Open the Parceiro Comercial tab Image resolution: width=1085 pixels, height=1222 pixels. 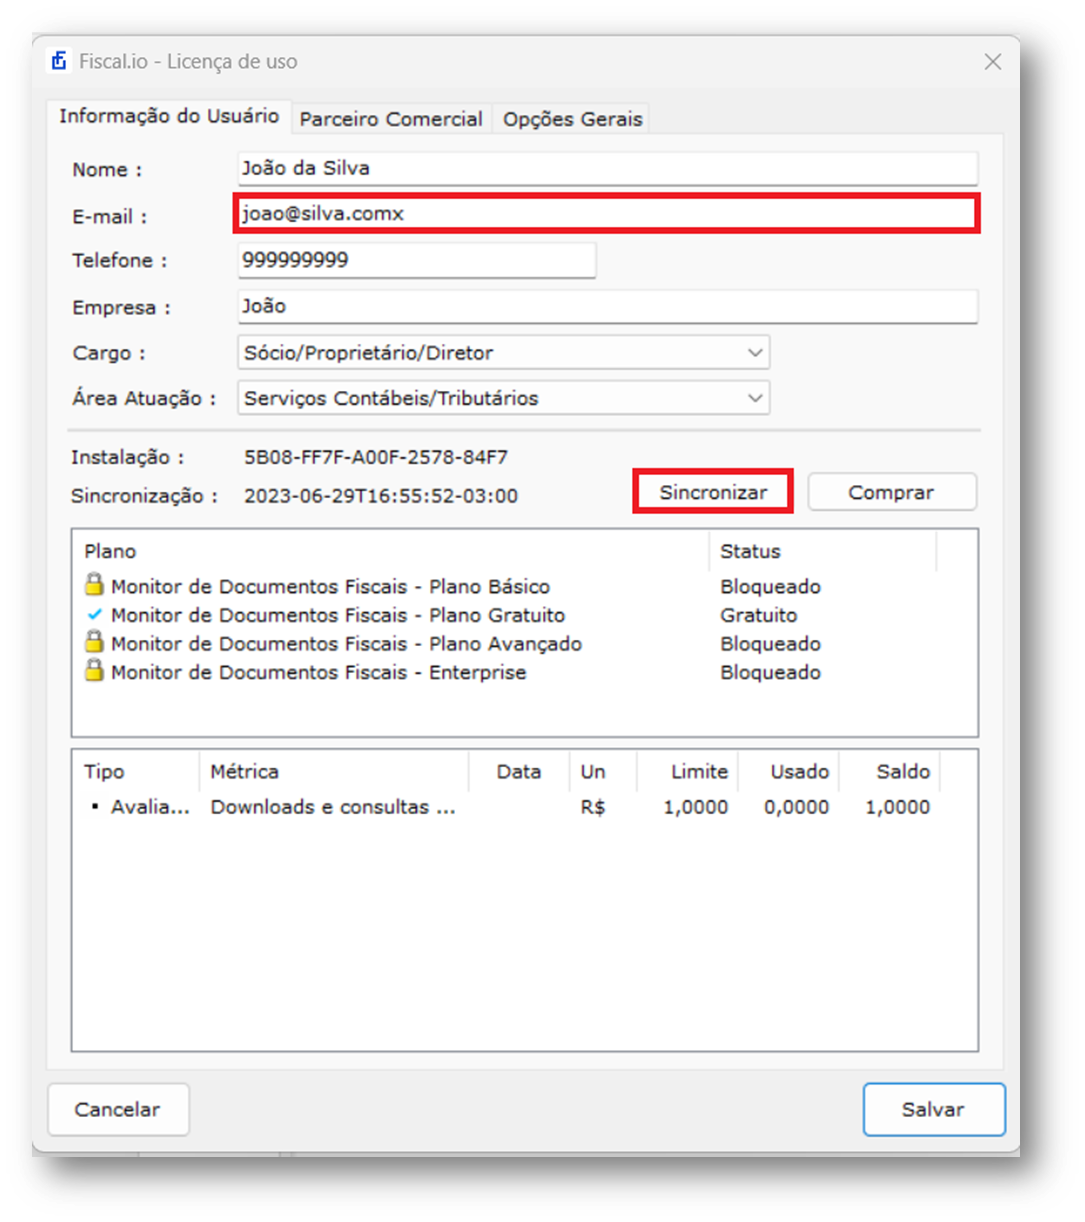coord(391,119)
